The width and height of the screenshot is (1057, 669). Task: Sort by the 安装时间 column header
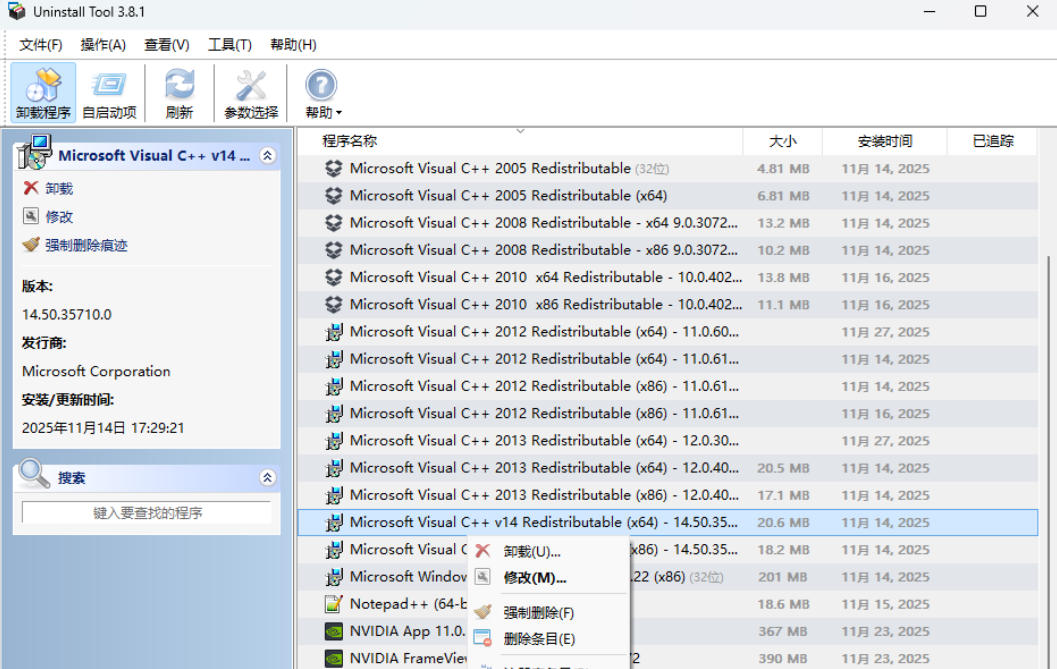pos(885,141)
